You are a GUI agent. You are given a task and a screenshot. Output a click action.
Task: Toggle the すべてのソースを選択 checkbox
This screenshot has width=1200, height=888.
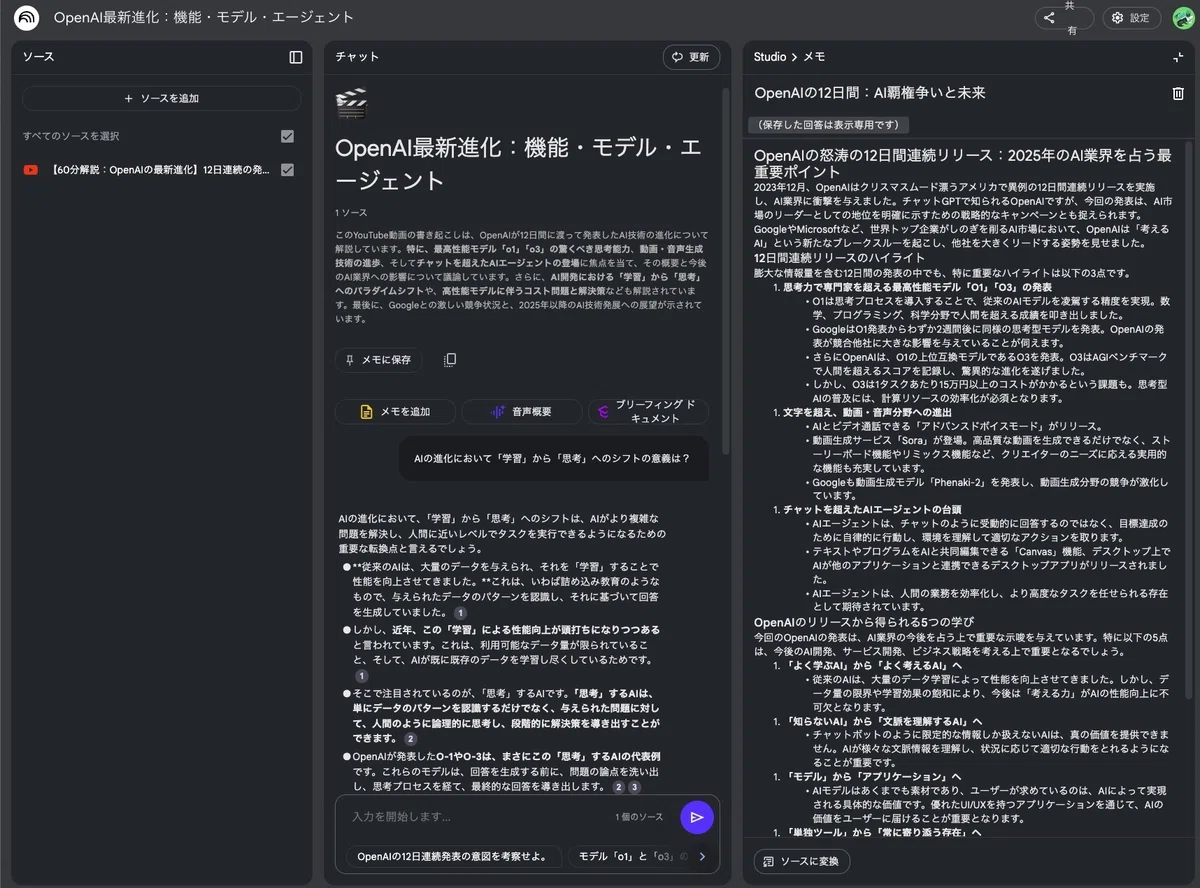(287, 136)
